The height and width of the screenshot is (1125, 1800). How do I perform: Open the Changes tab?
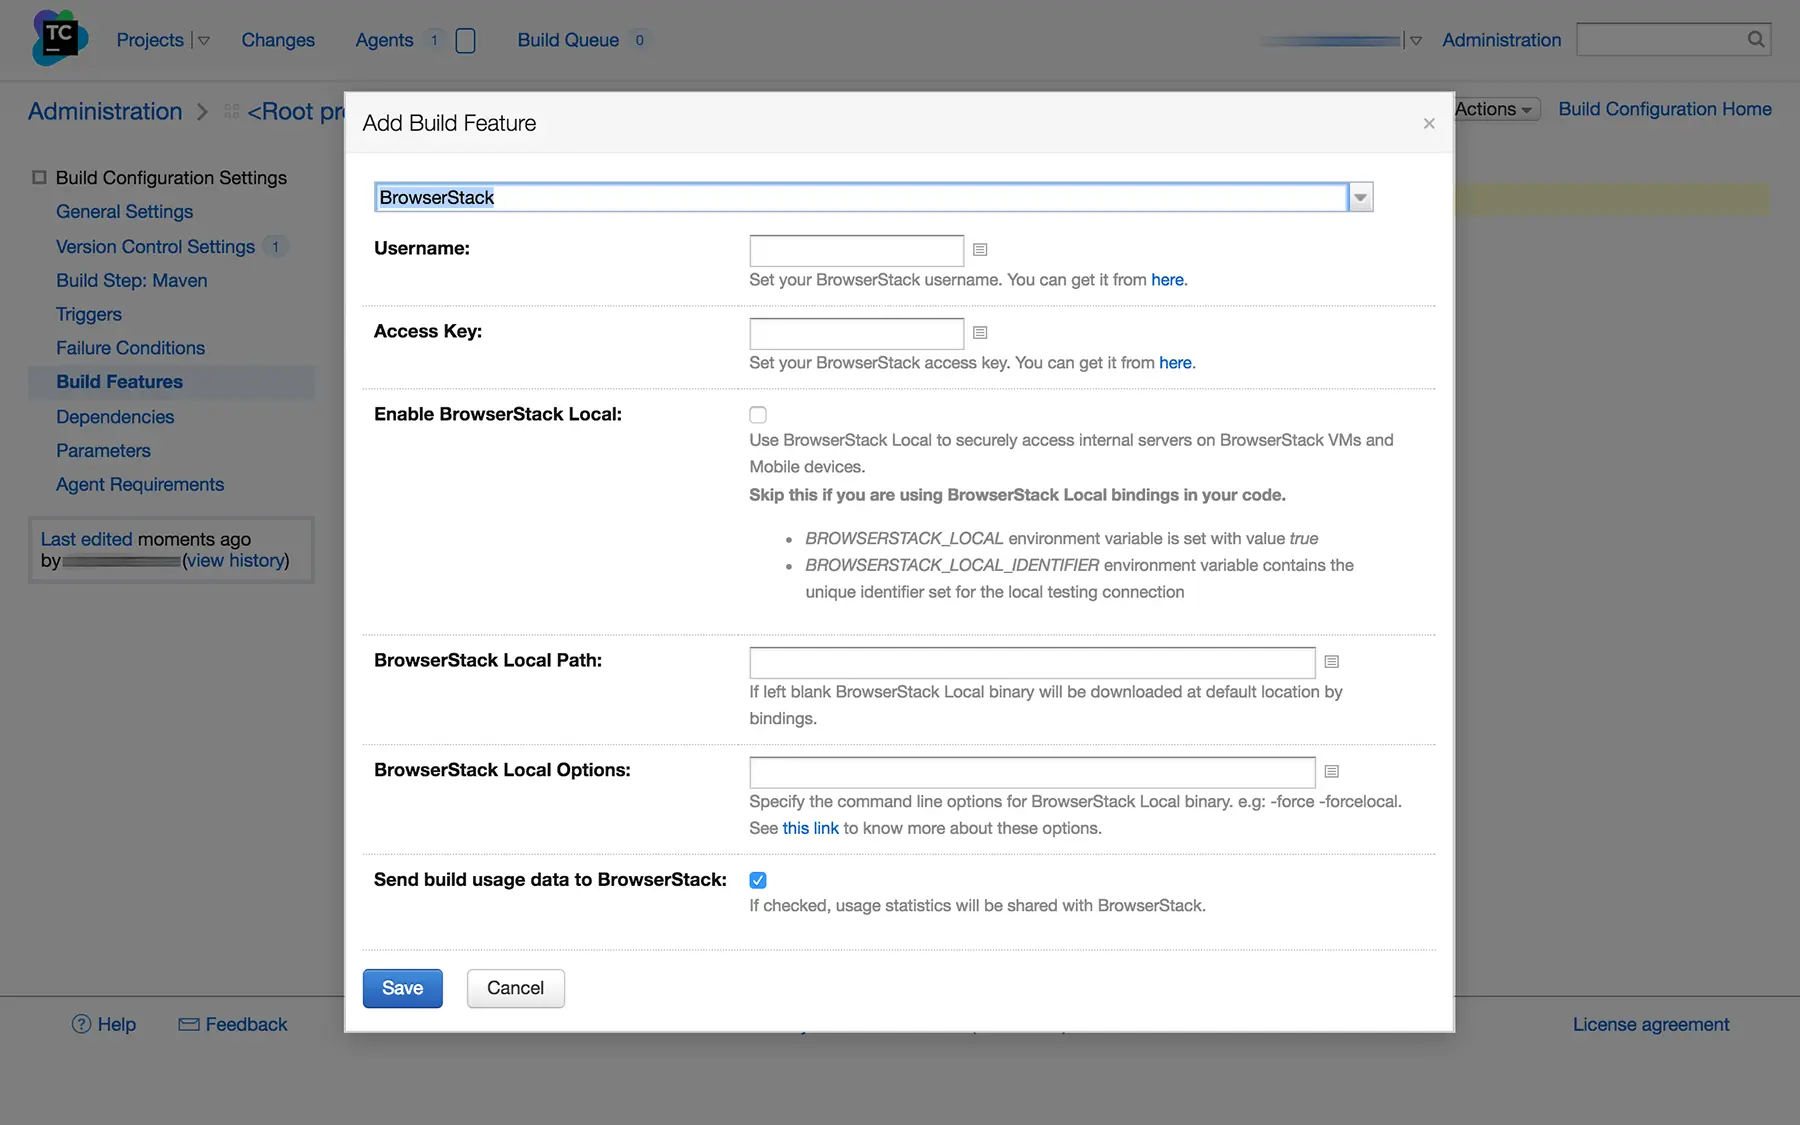point(278,40)
